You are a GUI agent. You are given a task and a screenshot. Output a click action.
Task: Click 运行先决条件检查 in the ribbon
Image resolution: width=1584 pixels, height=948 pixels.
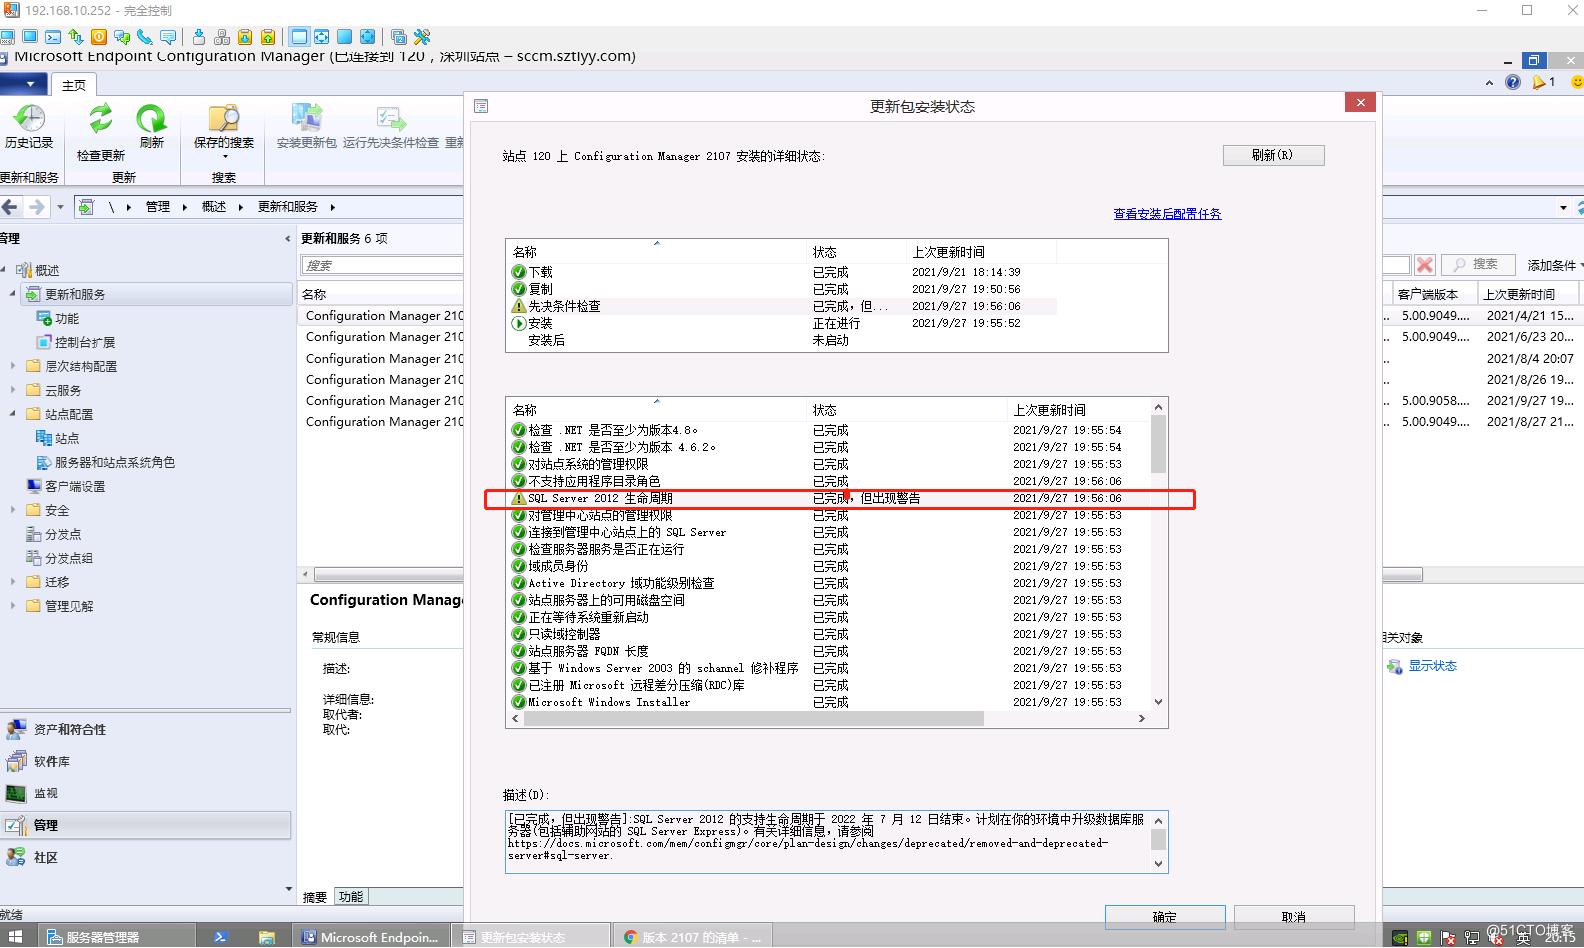click(391, 128)
